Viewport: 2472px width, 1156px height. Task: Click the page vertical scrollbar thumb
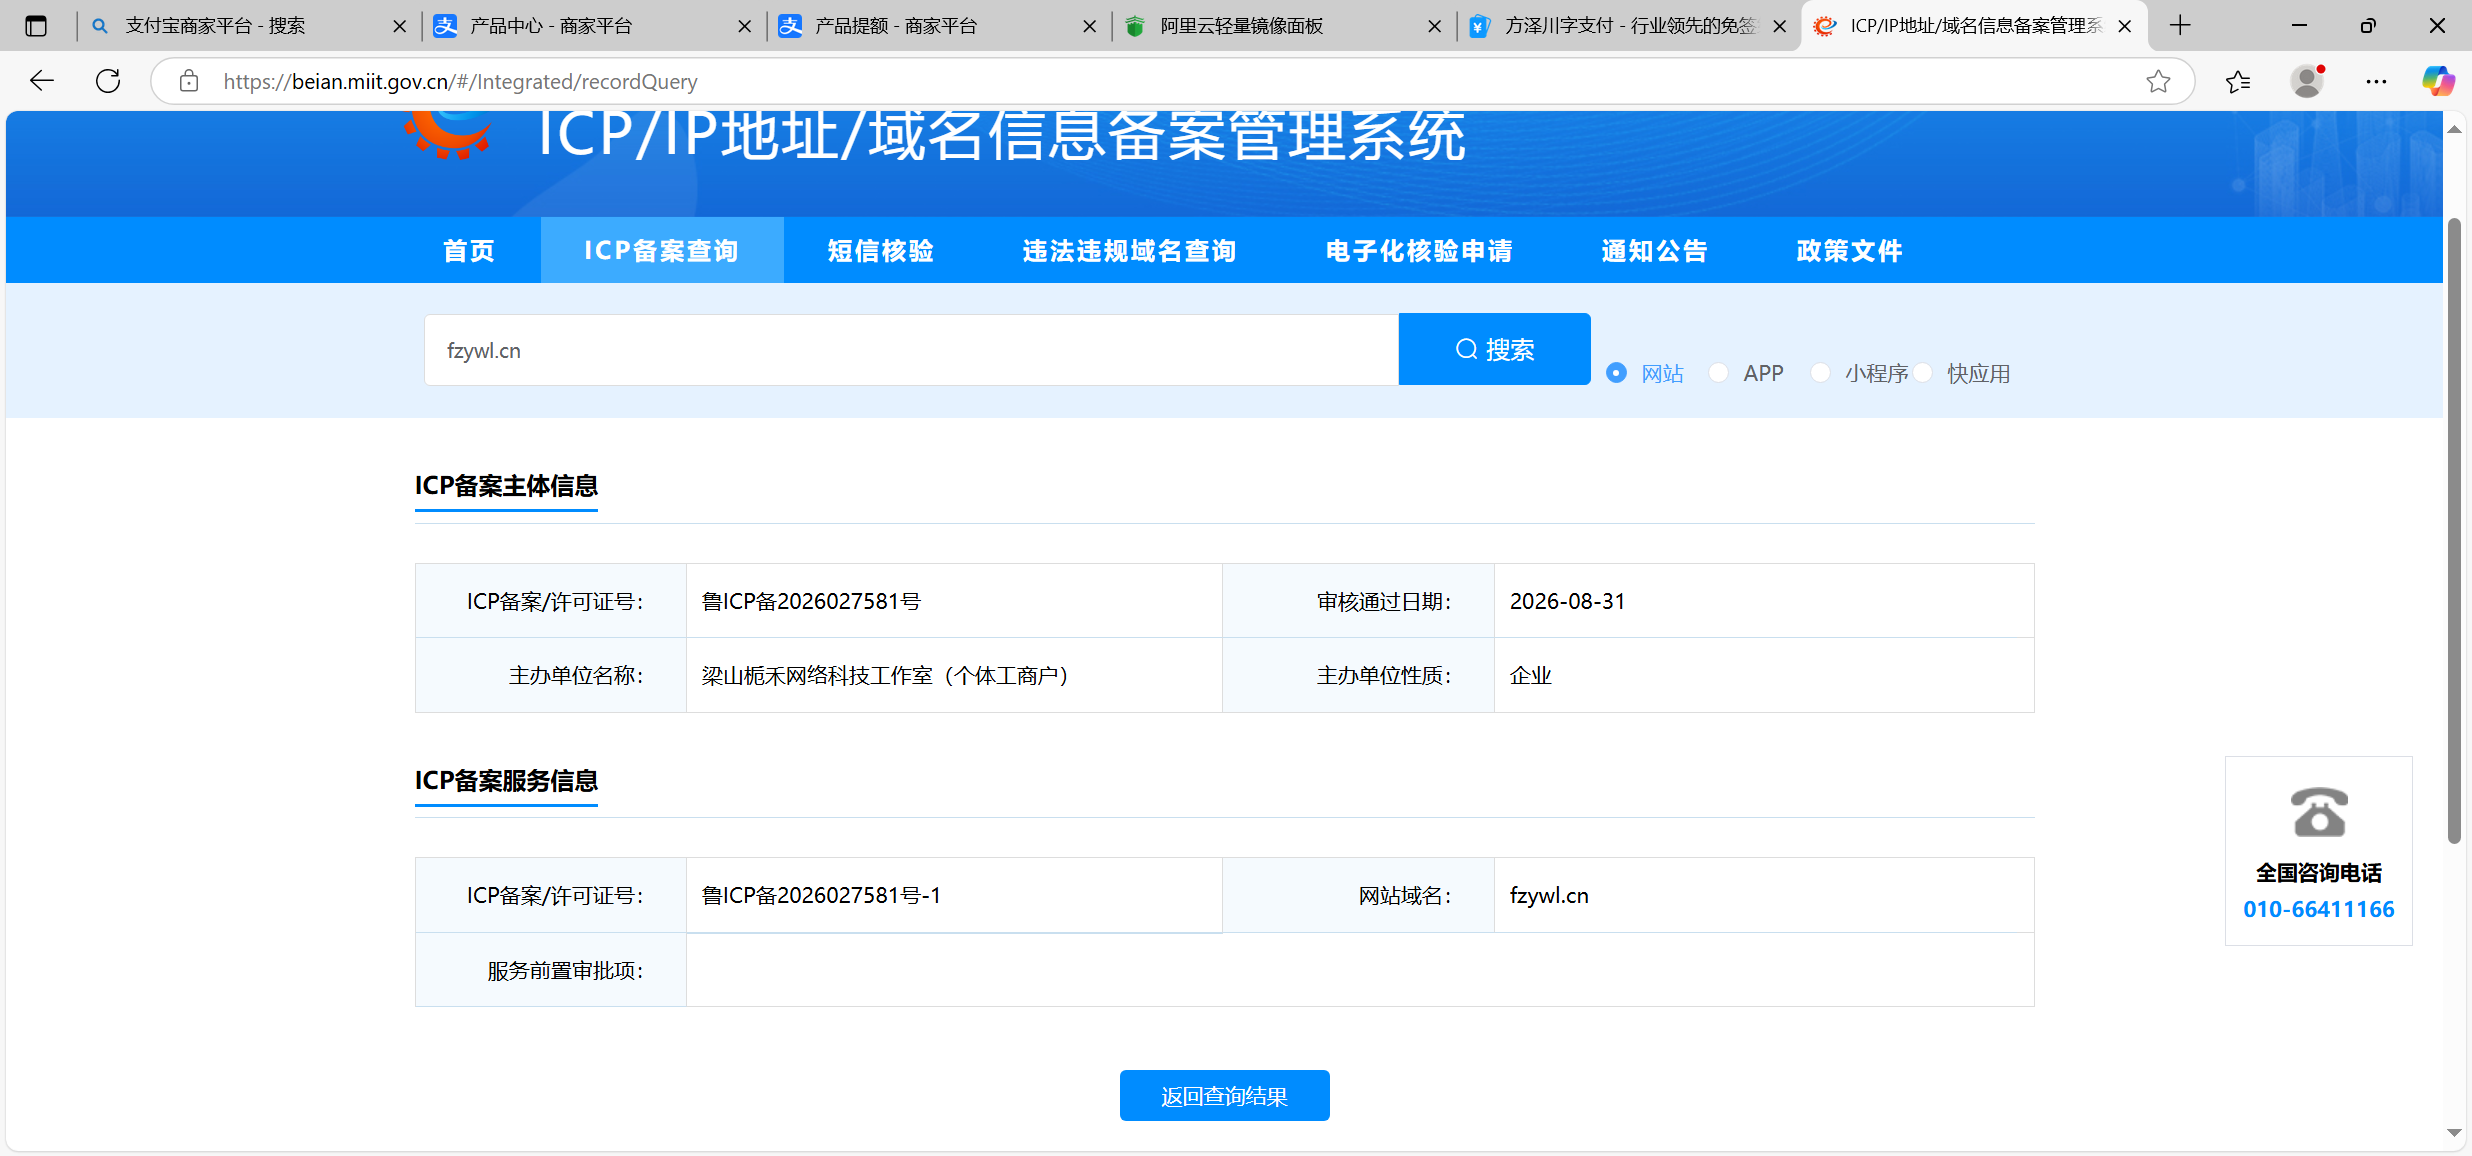point(2454,530)
